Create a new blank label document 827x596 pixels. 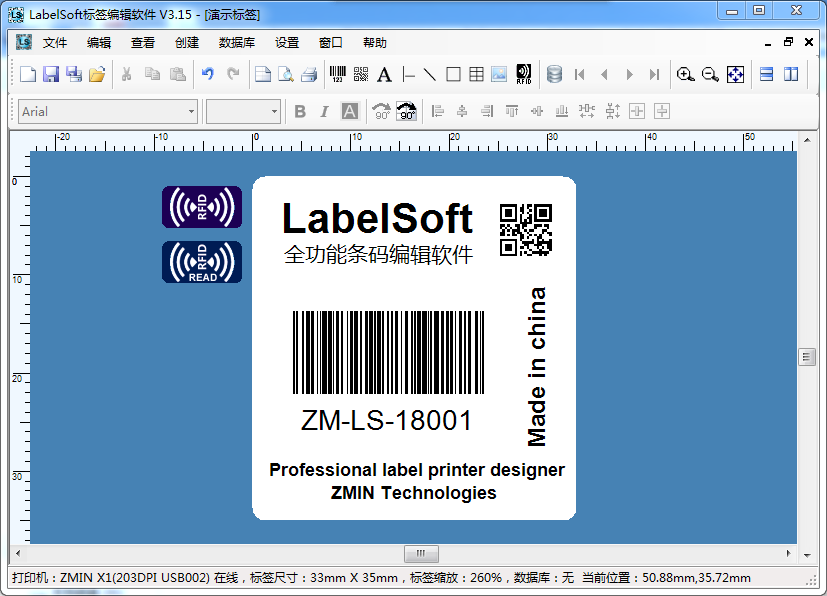[x=28, y=74]
